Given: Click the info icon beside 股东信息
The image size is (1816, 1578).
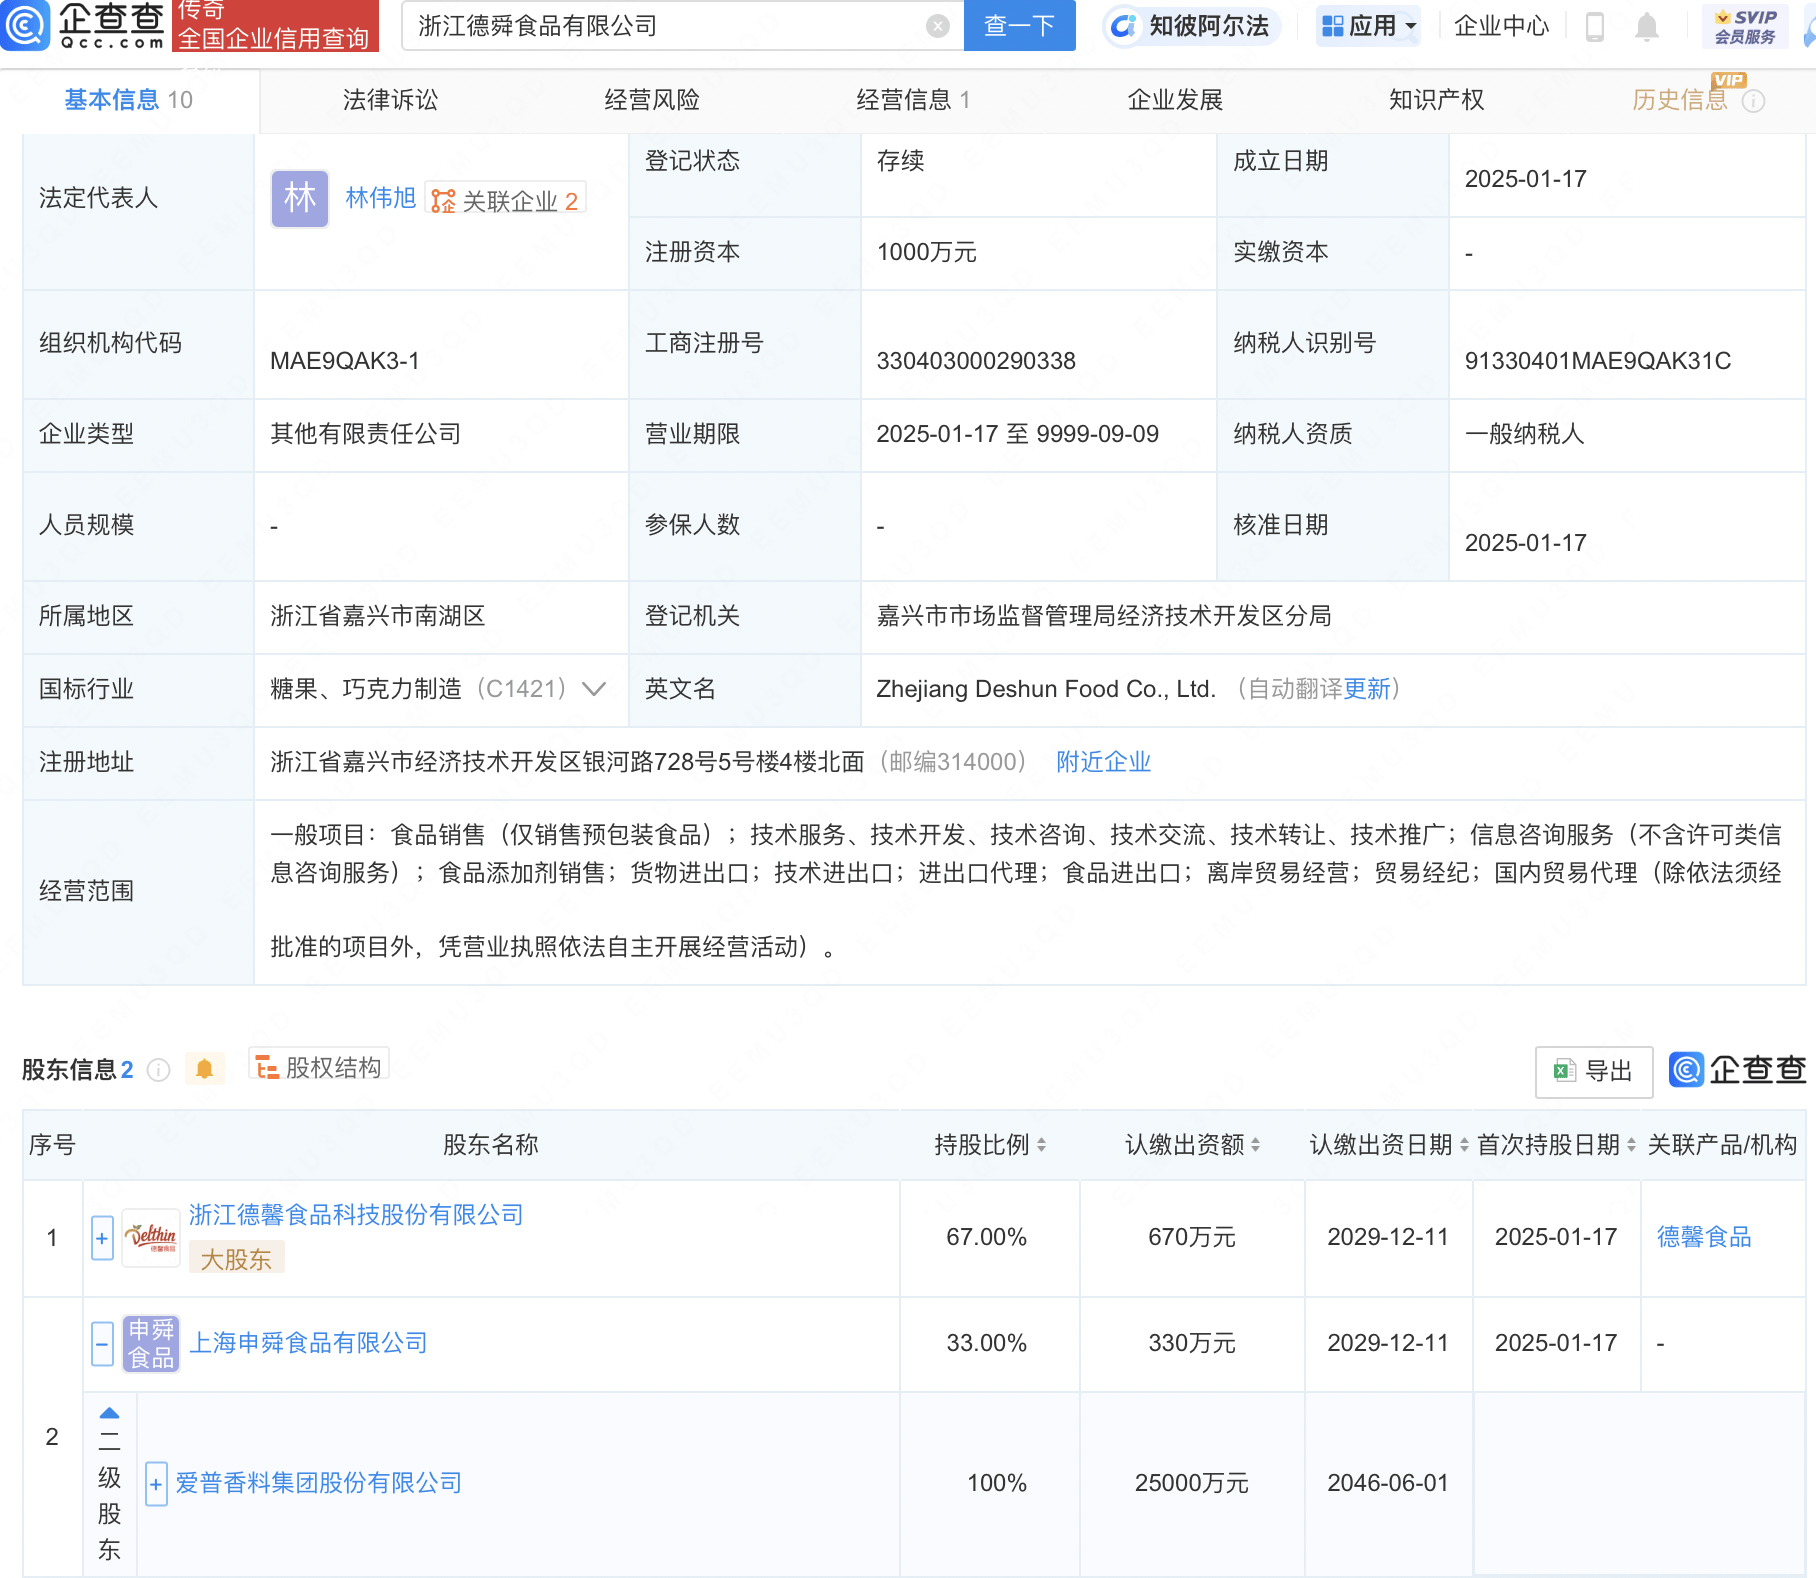Looking at the screenshot, I should coord(158,1070).
